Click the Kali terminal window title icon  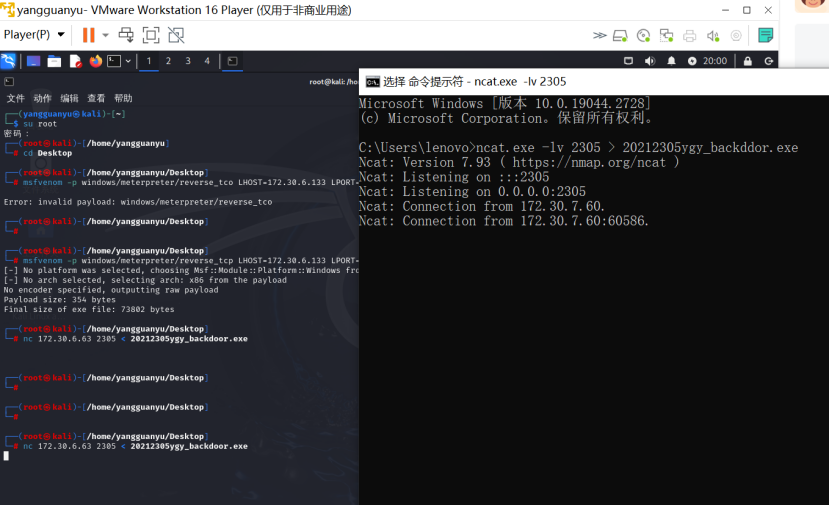(9, 82)
